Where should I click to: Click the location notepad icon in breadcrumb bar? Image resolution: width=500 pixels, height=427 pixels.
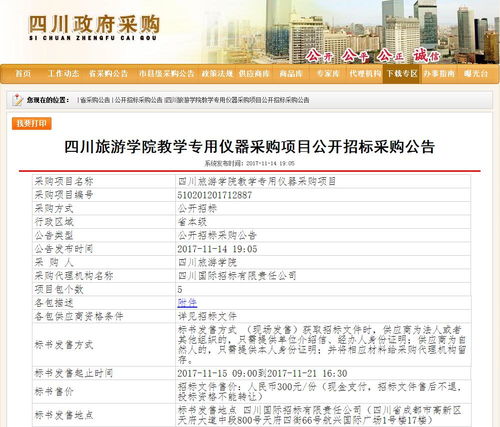(x=17, y=100)
